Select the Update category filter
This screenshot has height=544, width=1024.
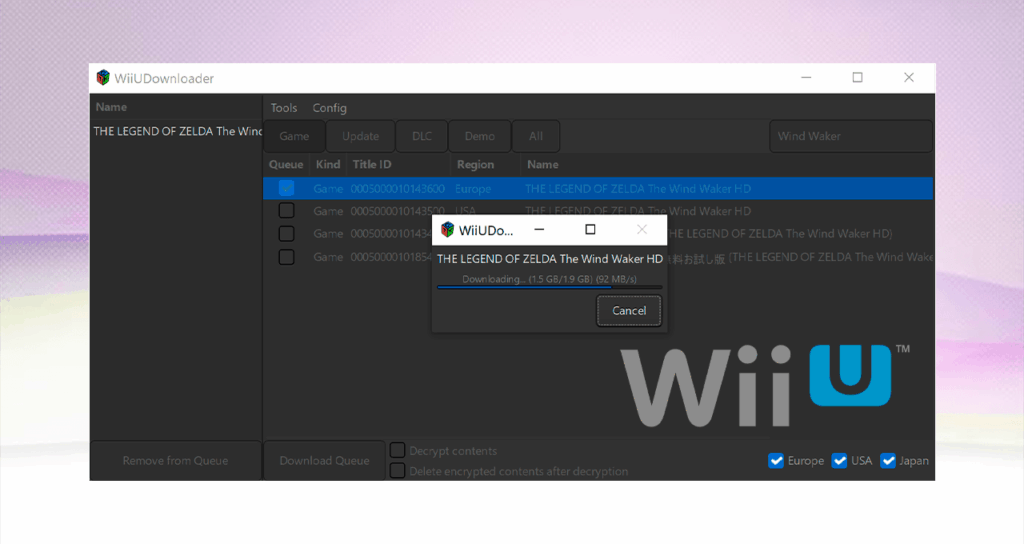coord(360,136)
